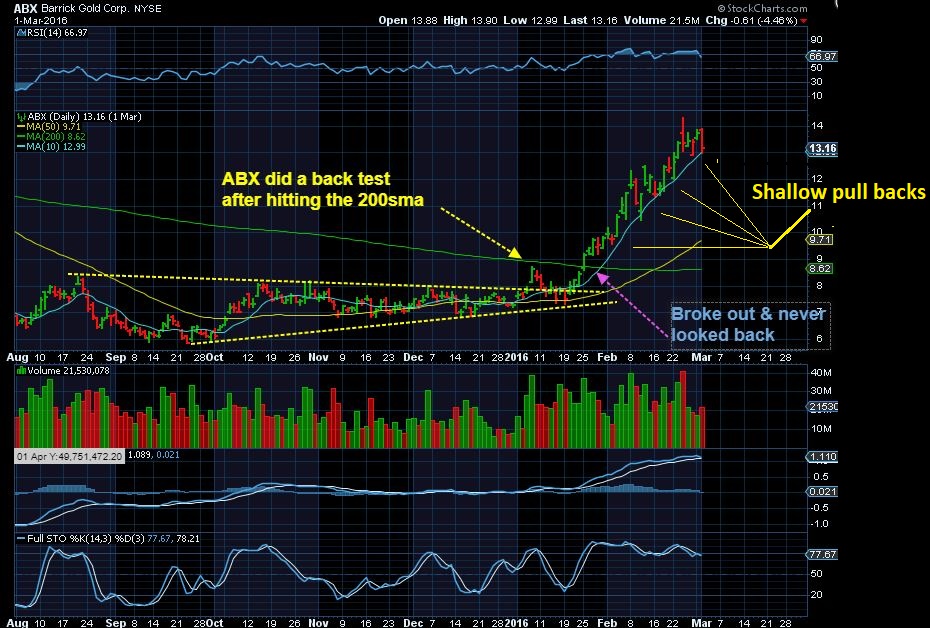Click the Volume 21,530,078 legend label

click(x=69, y=371)
